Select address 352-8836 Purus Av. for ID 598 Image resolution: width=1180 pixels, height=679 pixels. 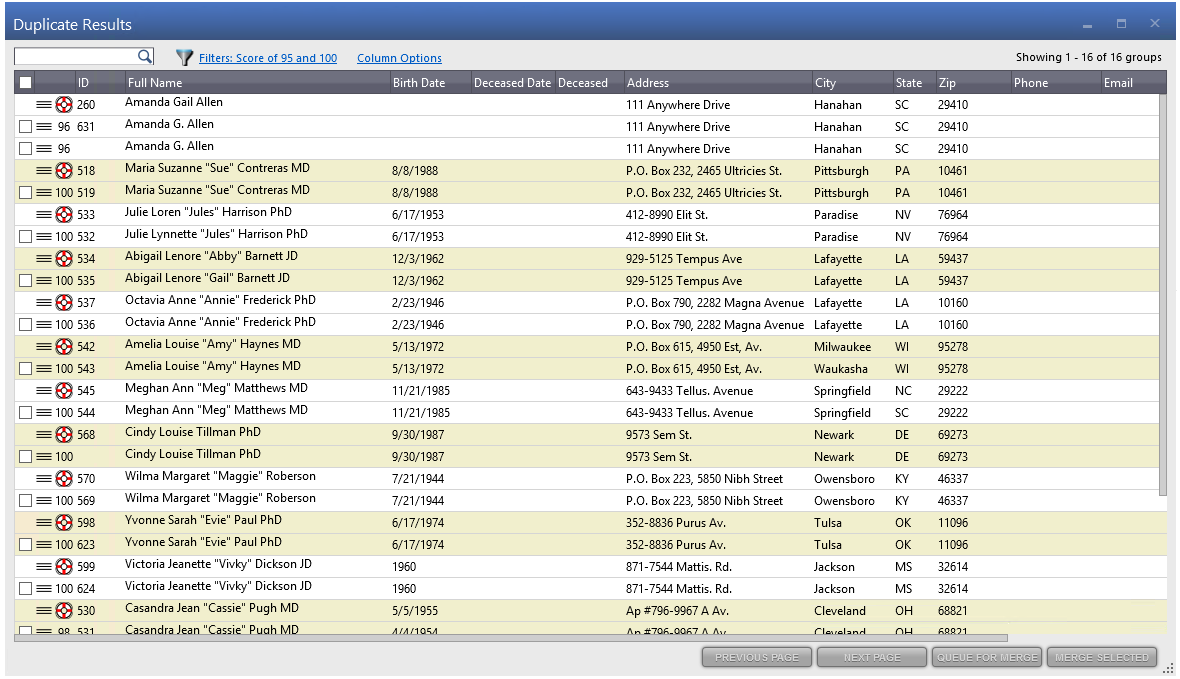click(676, 522)
